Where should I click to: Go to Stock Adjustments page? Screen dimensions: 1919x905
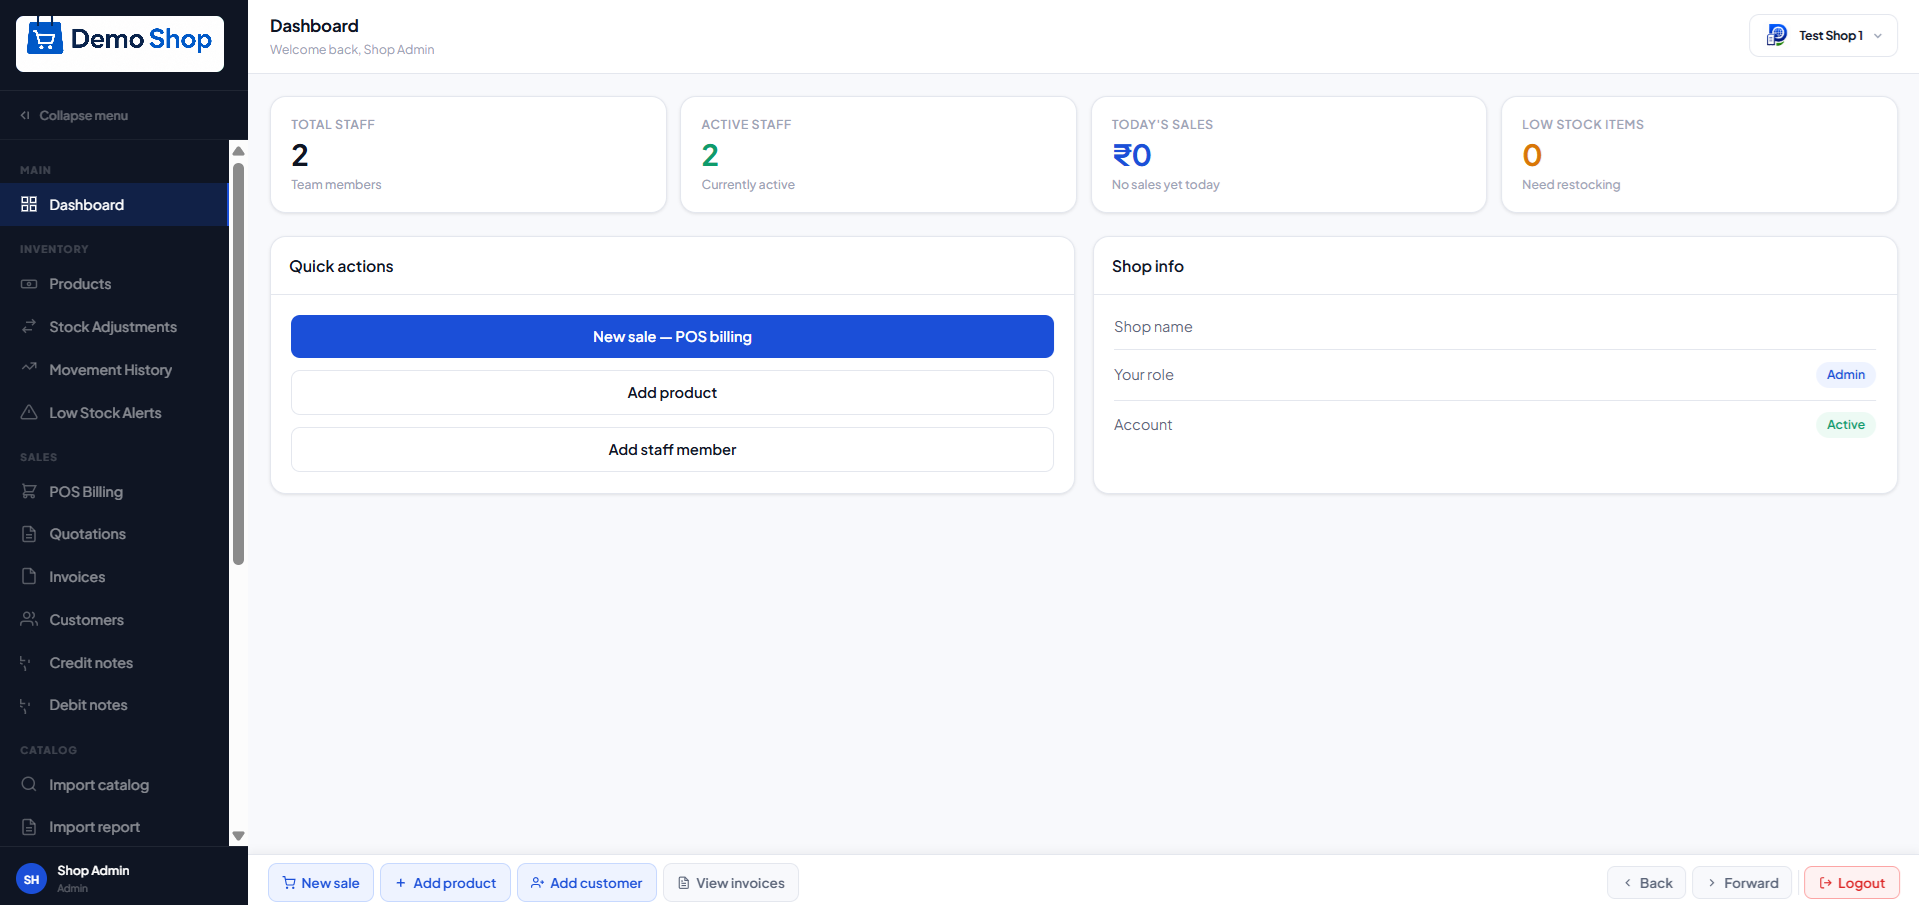tap(114, 327)
